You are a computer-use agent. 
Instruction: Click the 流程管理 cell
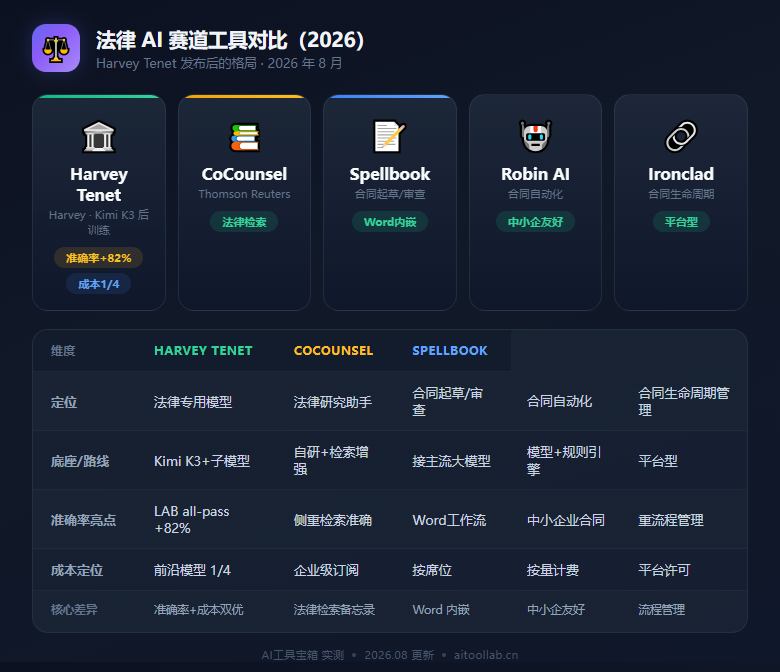(x=662, y=610)
